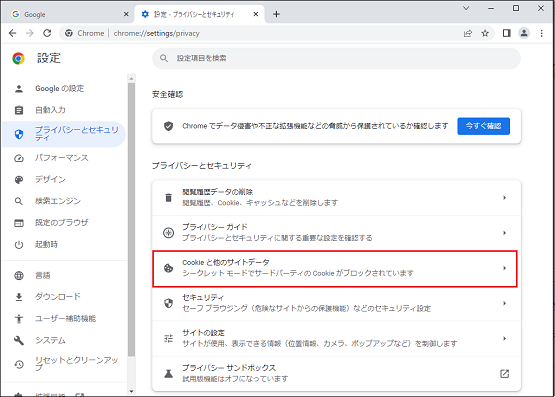Select the 設定 プライバシーとセキュリティ tab
The width and height of the screenshot is (555, 397).
click(200, 14)
